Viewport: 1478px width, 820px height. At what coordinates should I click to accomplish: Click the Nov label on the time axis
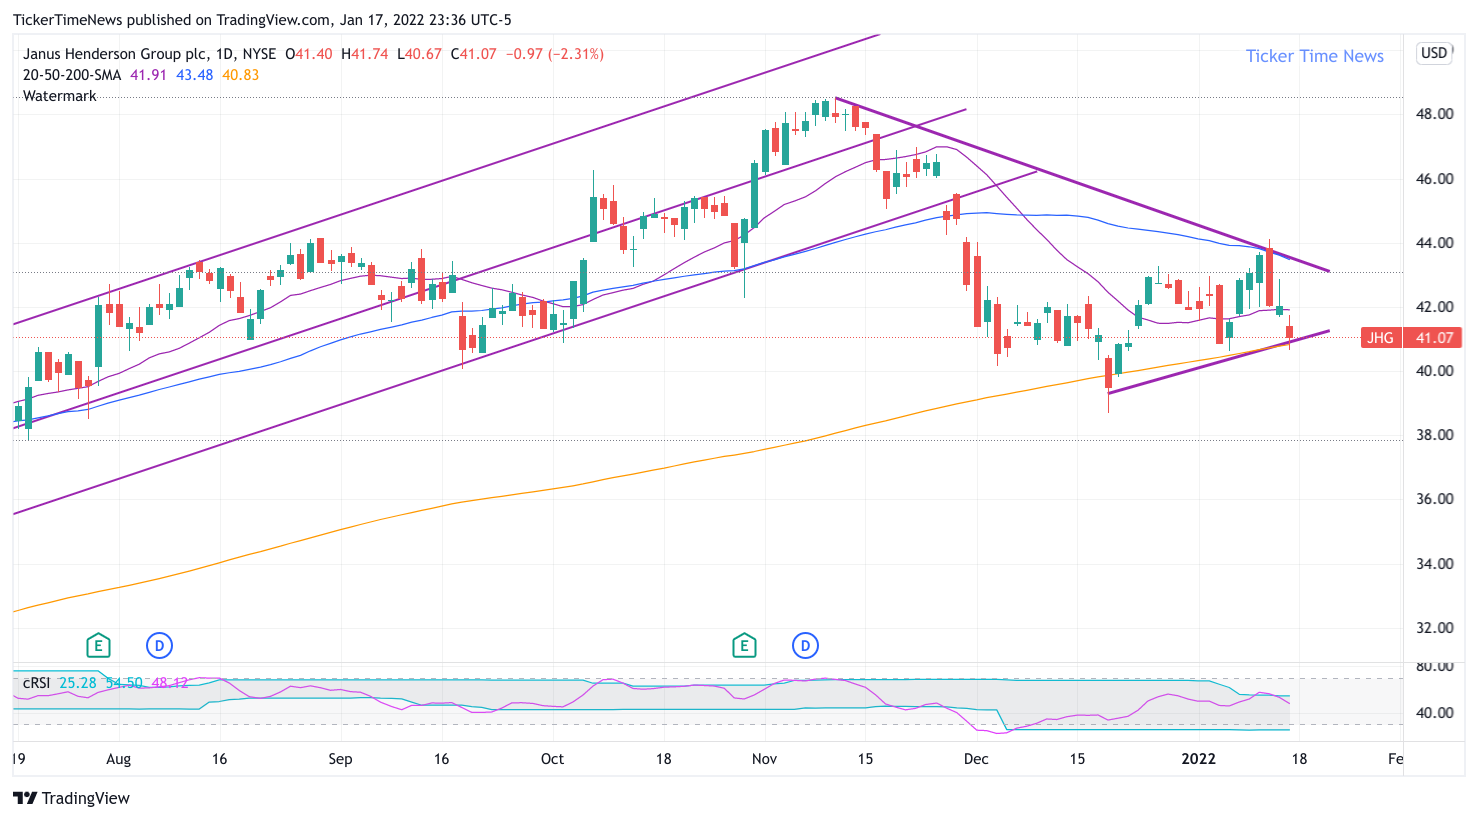coord(764,759)
